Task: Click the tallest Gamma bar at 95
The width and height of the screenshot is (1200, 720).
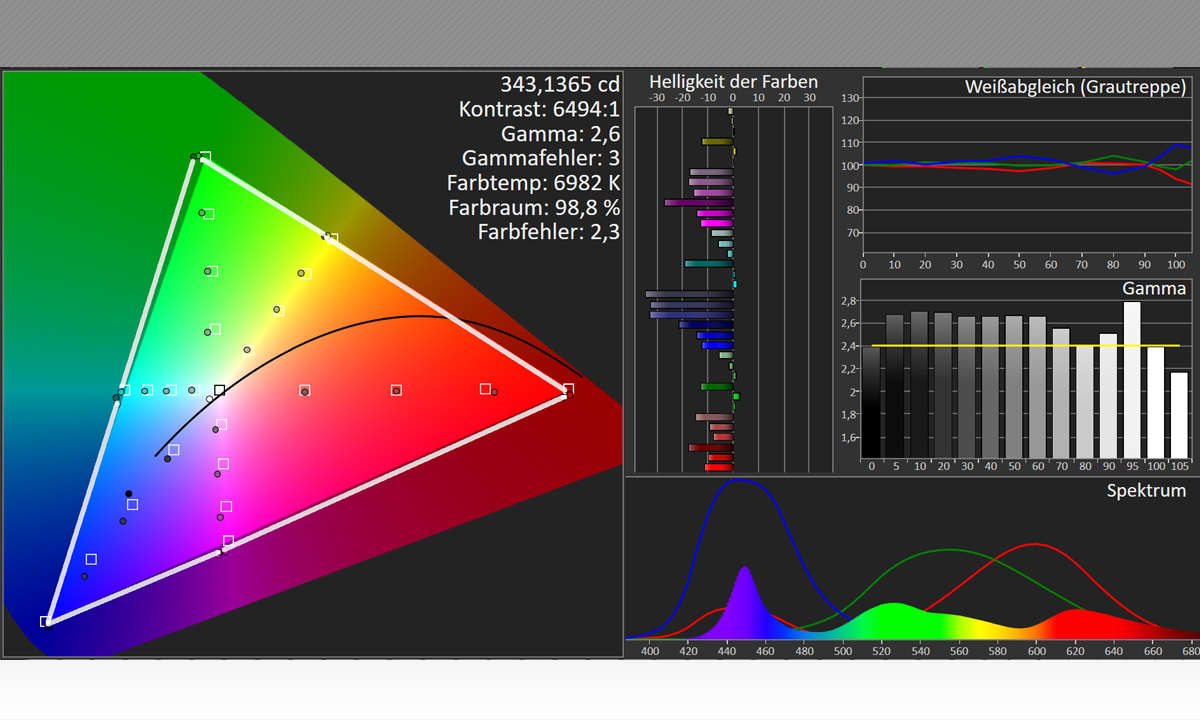Action: tap(1132, 380)
